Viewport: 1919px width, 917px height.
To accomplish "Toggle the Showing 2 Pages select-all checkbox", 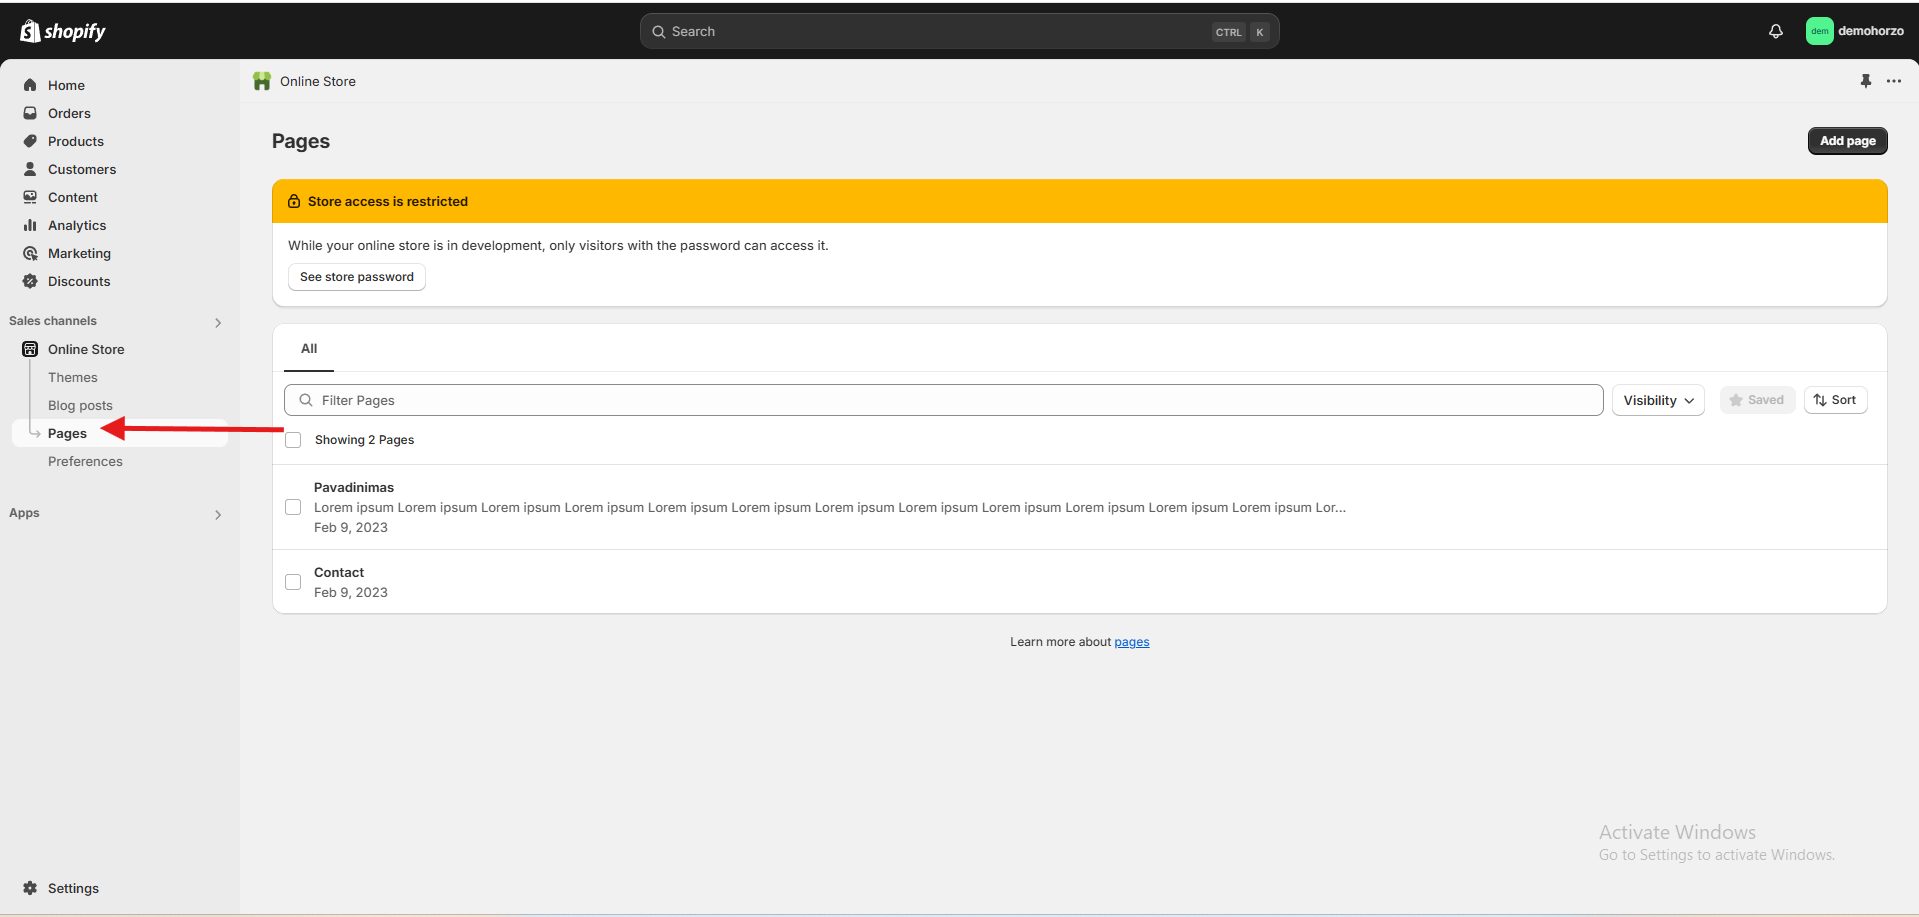I will [293, 440].
